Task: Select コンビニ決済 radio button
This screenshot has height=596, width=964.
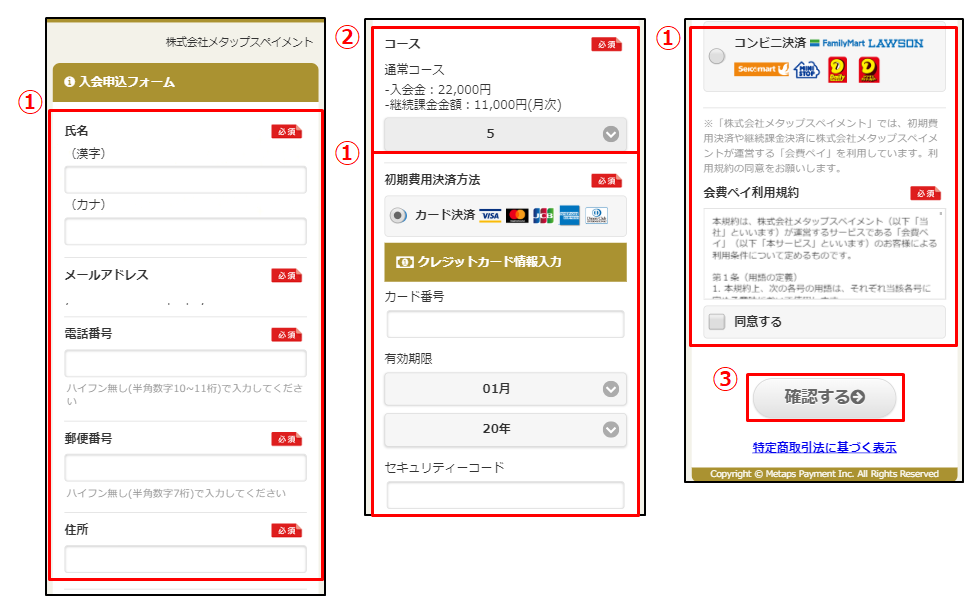Action: [717, 57]
